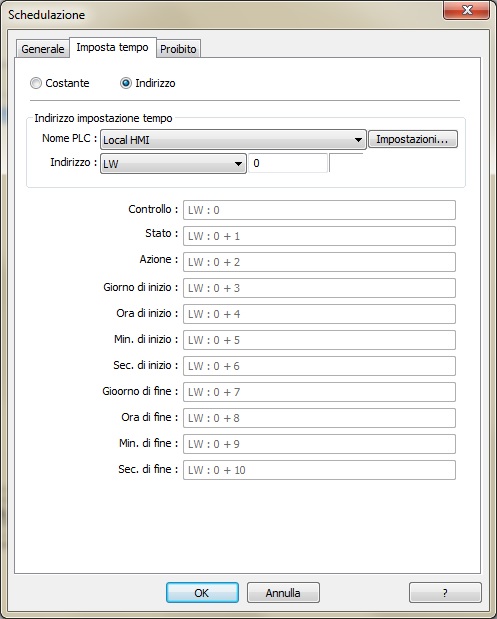Screen dimensions: 497x619
Task: Click the Ora di fine field
Action: (x=319, y=418)
